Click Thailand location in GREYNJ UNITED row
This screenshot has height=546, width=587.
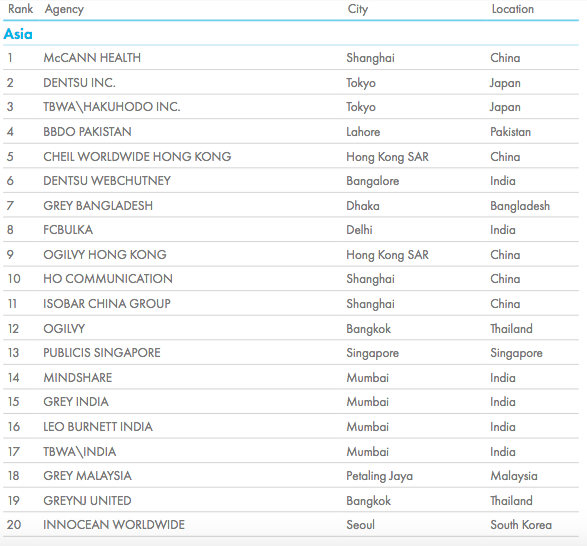pyautogui.click(x=511, y=501)
